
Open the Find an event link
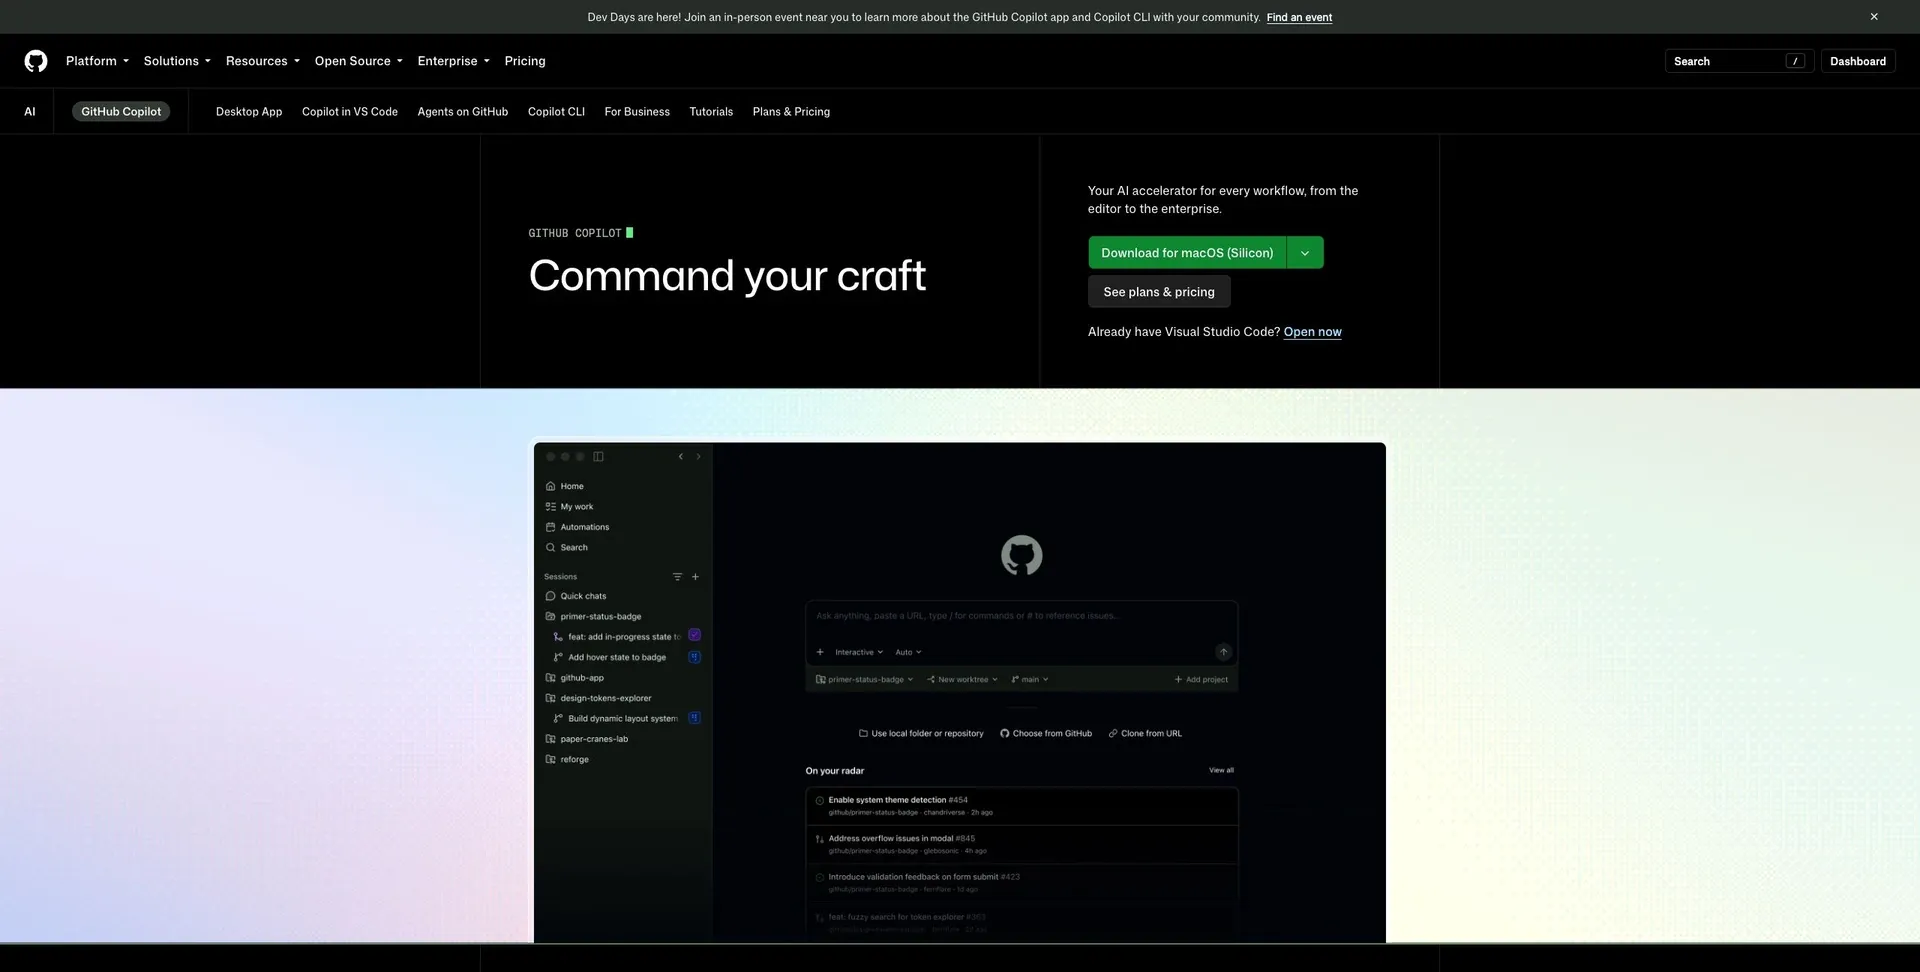(1299, 17)
